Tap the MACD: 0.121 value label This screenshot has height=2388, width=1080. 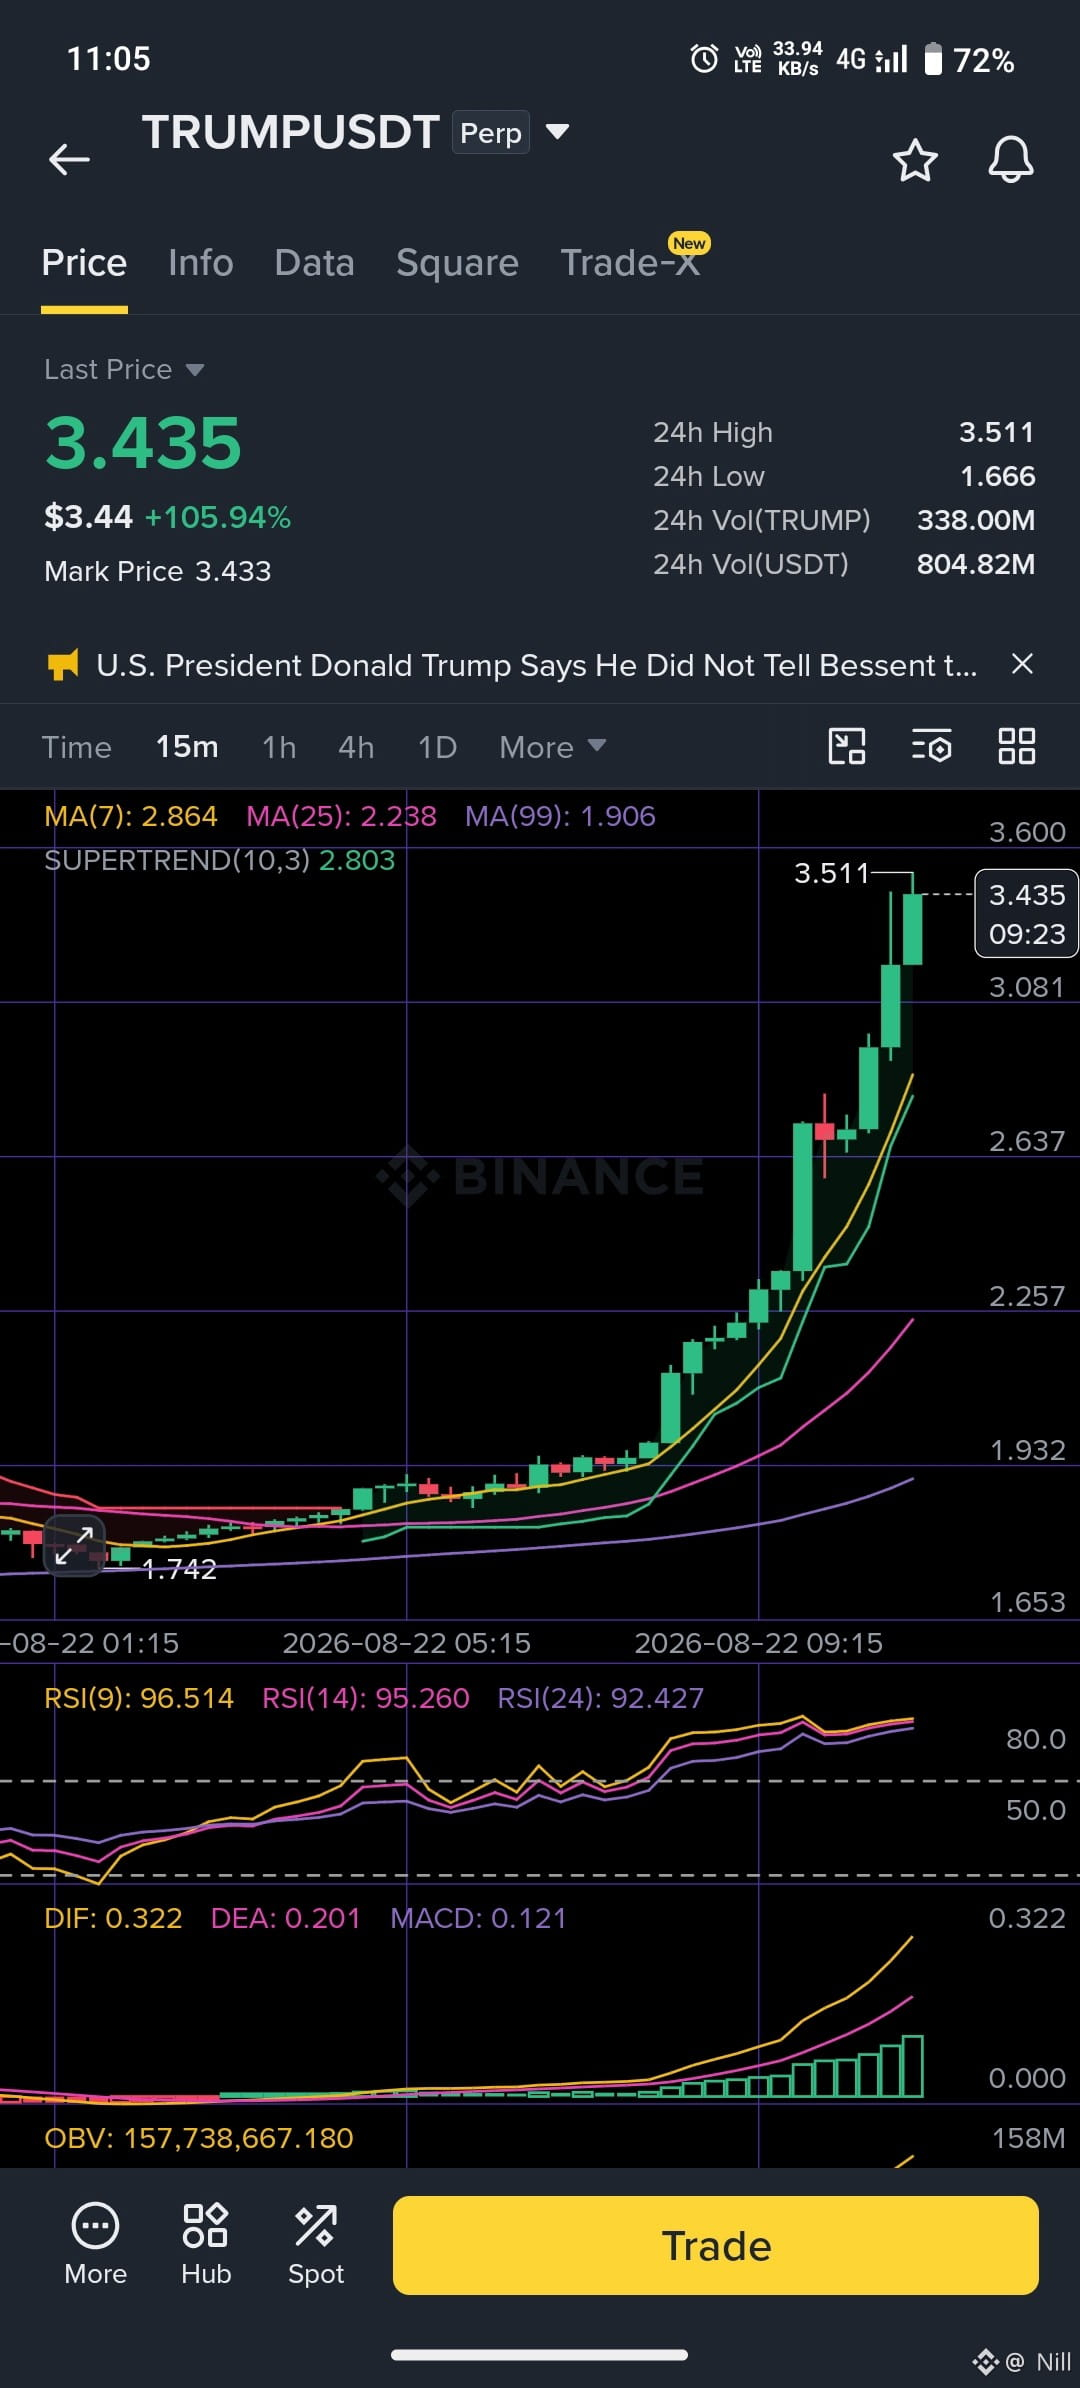pos(478,1918)
